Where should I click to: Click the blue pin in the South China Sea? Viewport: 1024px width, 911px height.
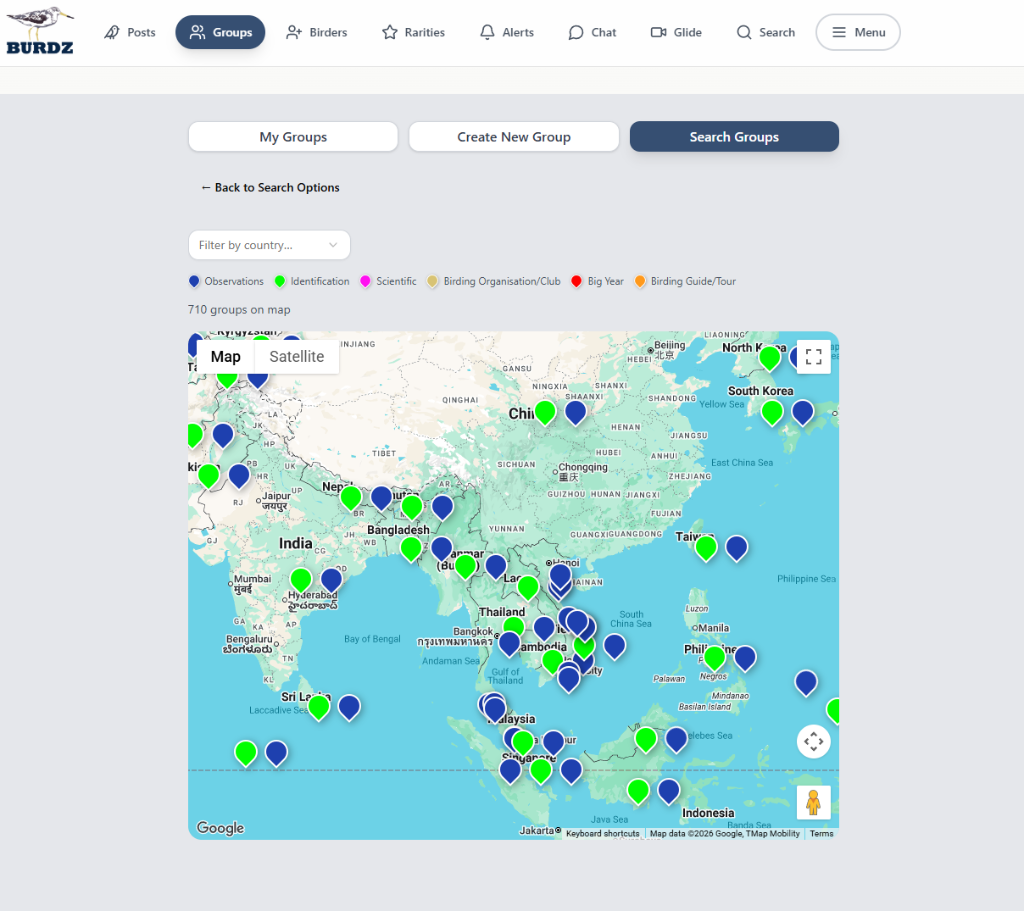(x=615, y=646)
